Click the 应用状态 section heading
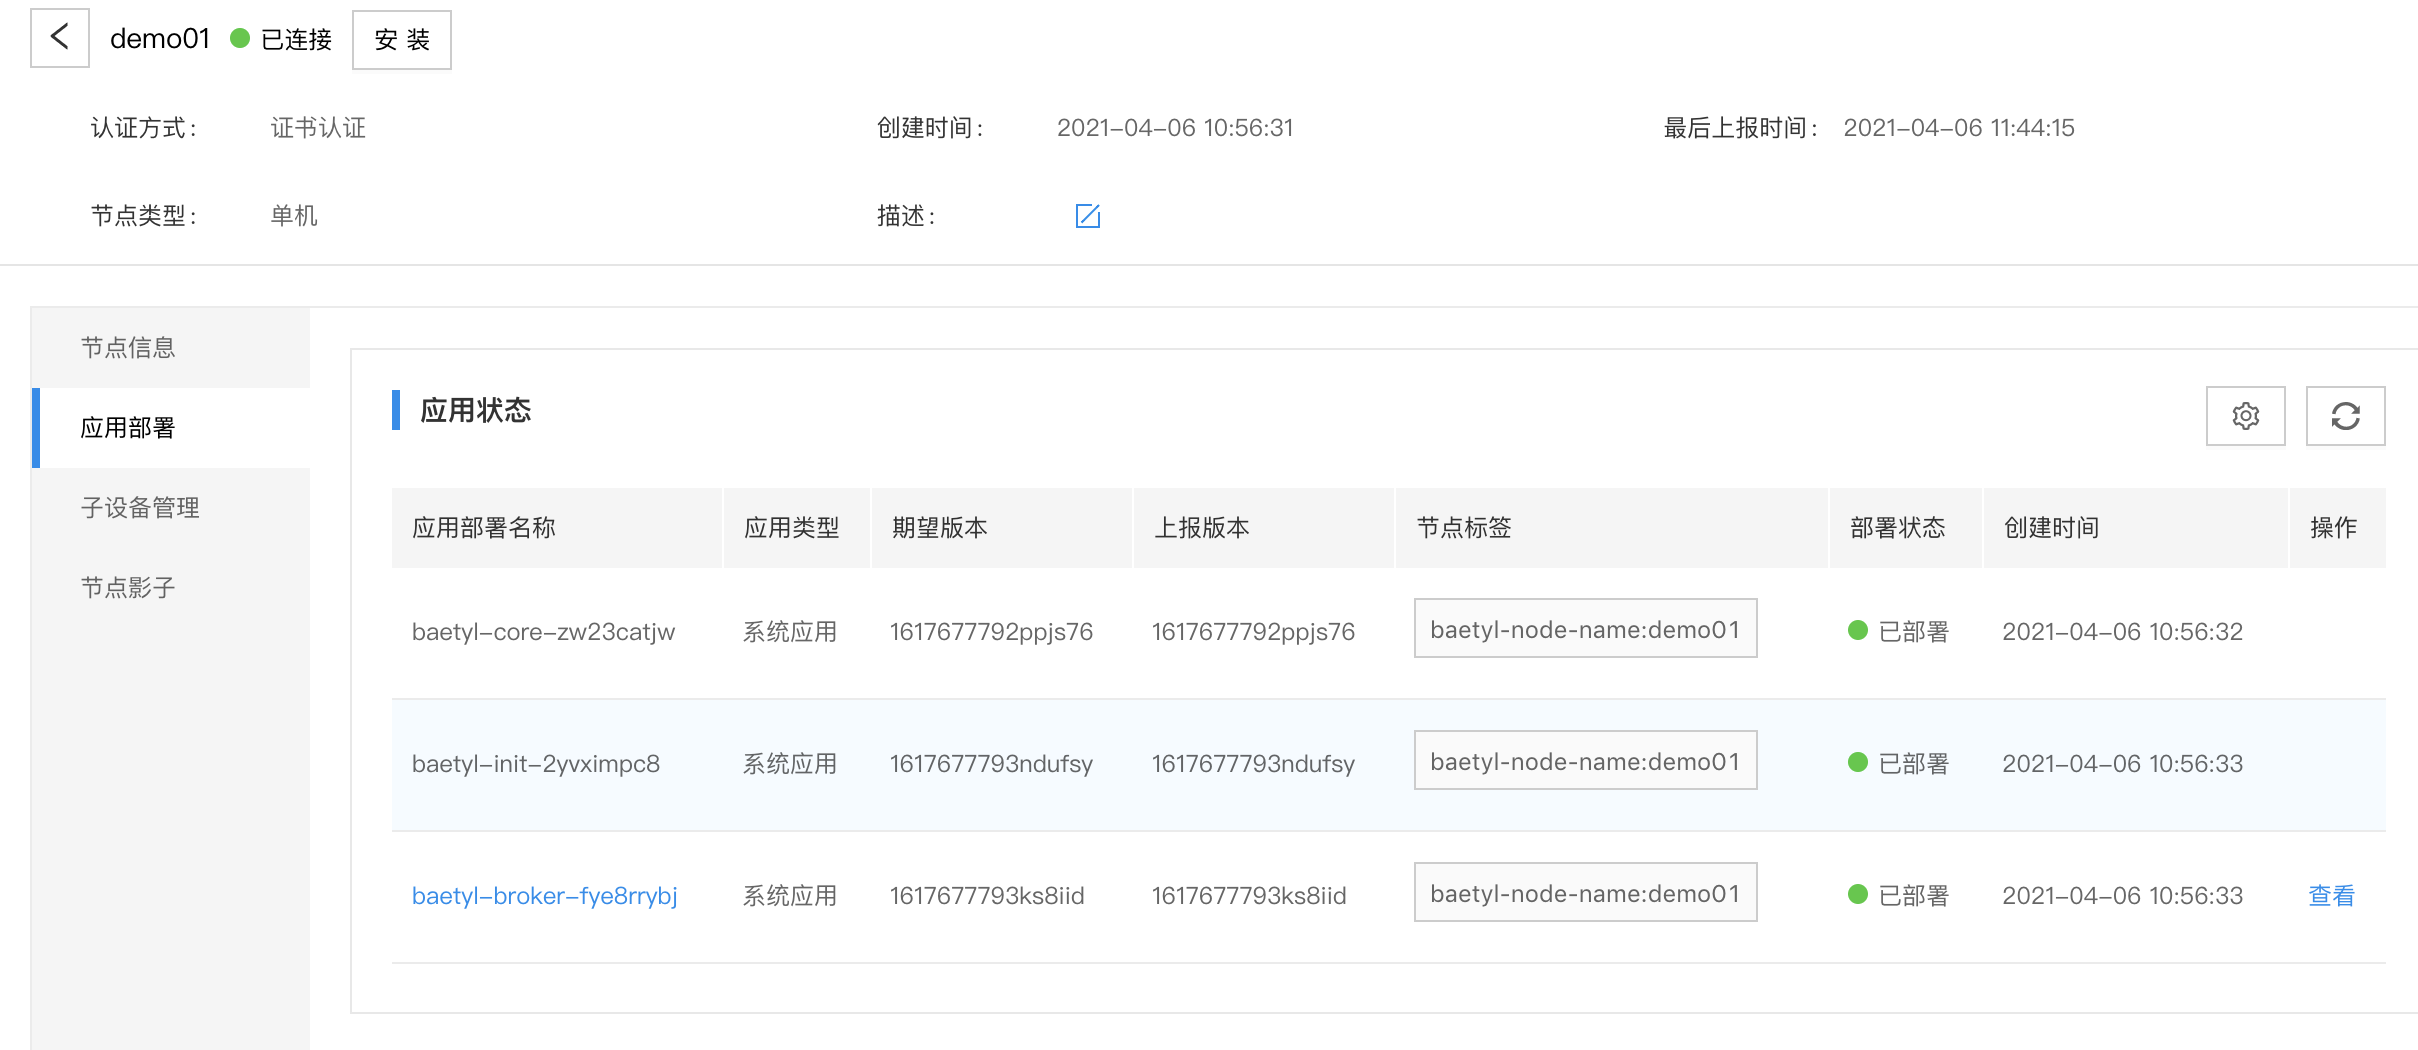The height and width of the screenshot is (1050, 2418). tap(476, 411)
